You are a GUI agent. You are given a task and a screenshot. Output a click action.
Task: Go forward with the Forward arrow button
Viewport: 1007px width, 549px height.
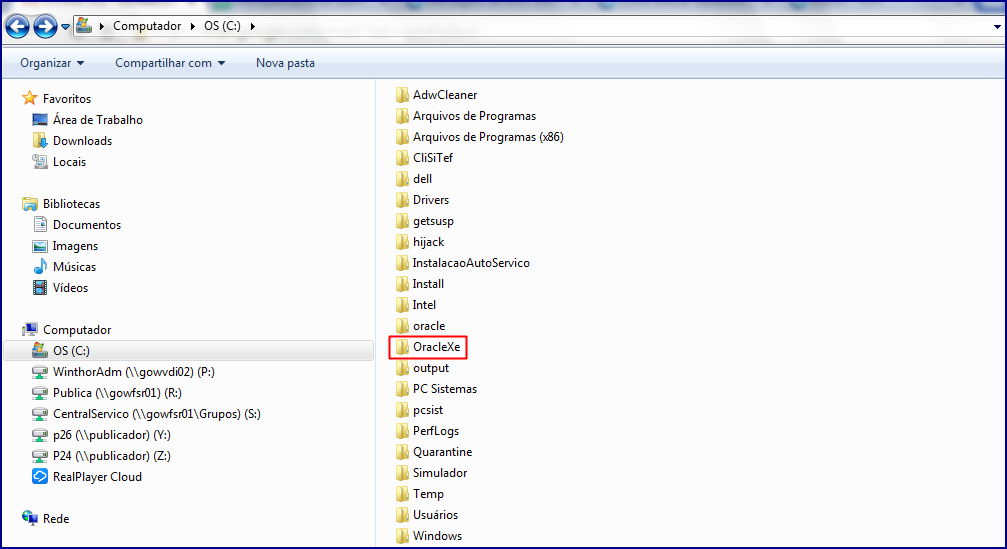point(45,26)
